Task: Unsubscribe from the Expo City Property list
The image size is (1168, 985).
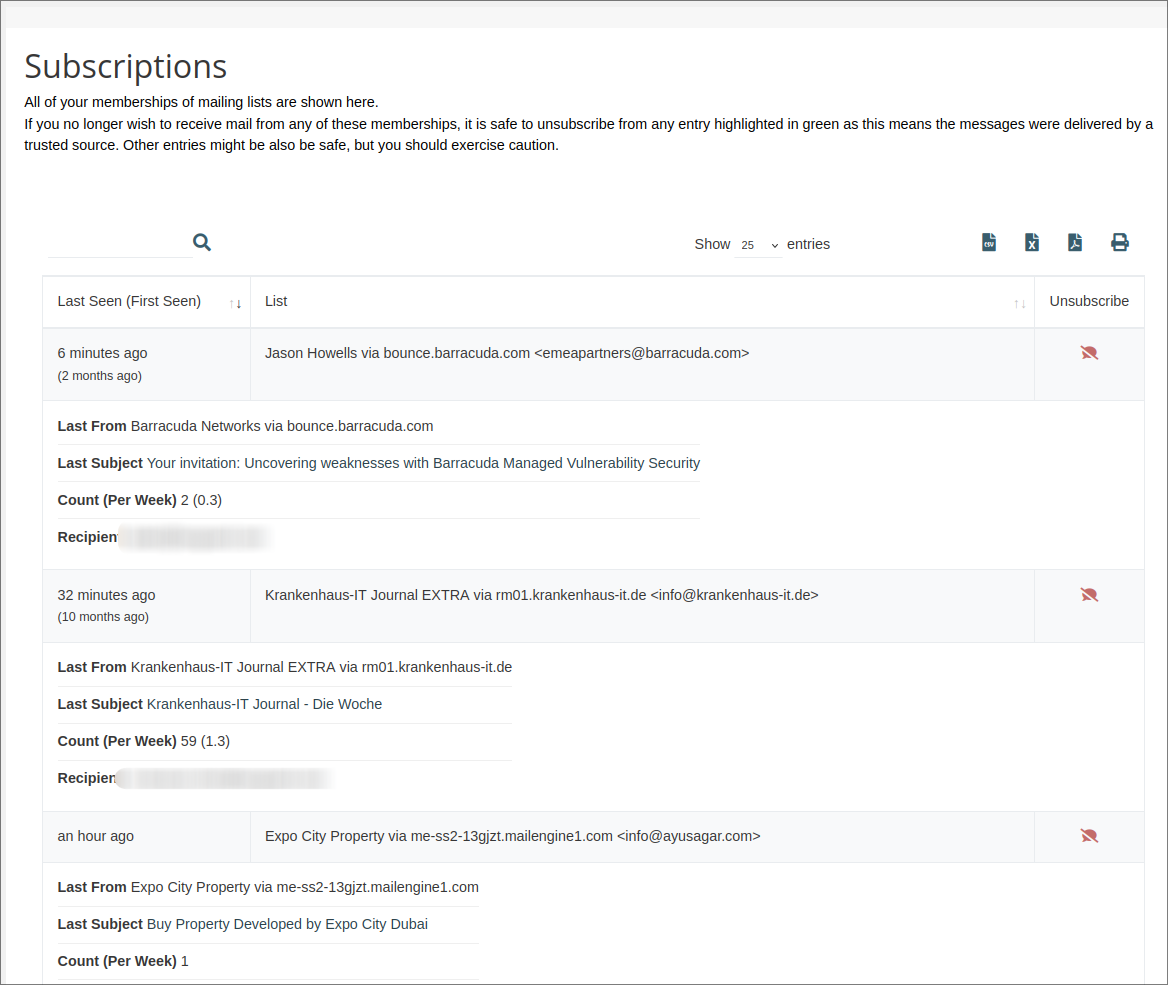Action: coord(1089,835)
